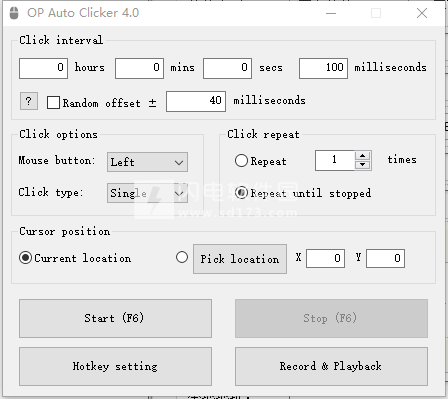Screen dimensions: 448x399
Task: Click the X coordinate field
Action: pos(325,258)
